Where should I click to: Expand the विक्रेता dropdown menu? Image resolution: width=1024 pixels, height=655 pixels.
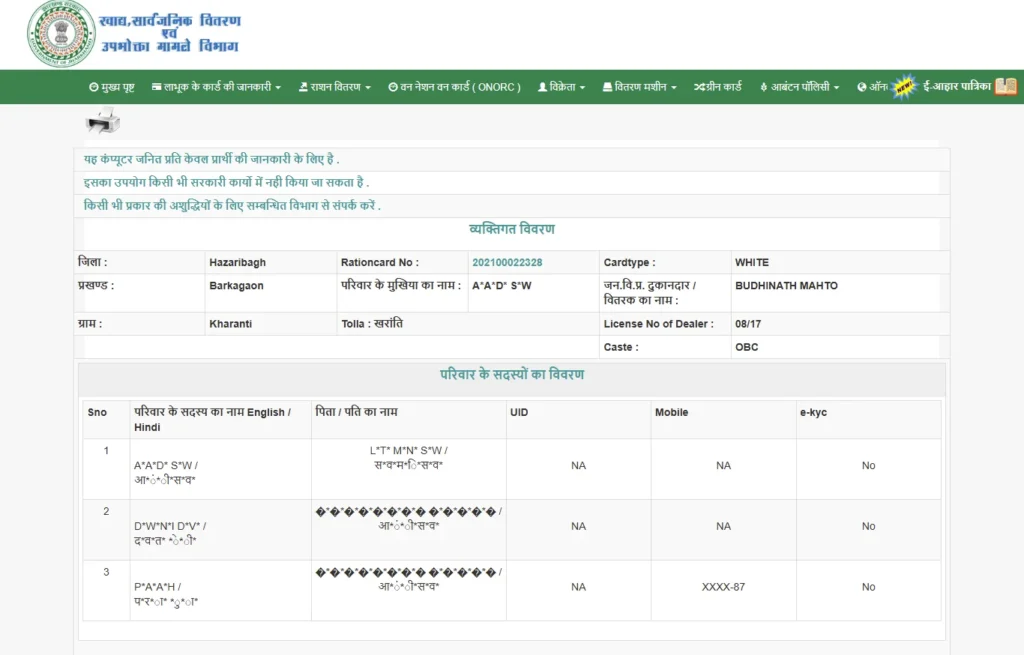point(561,87)
